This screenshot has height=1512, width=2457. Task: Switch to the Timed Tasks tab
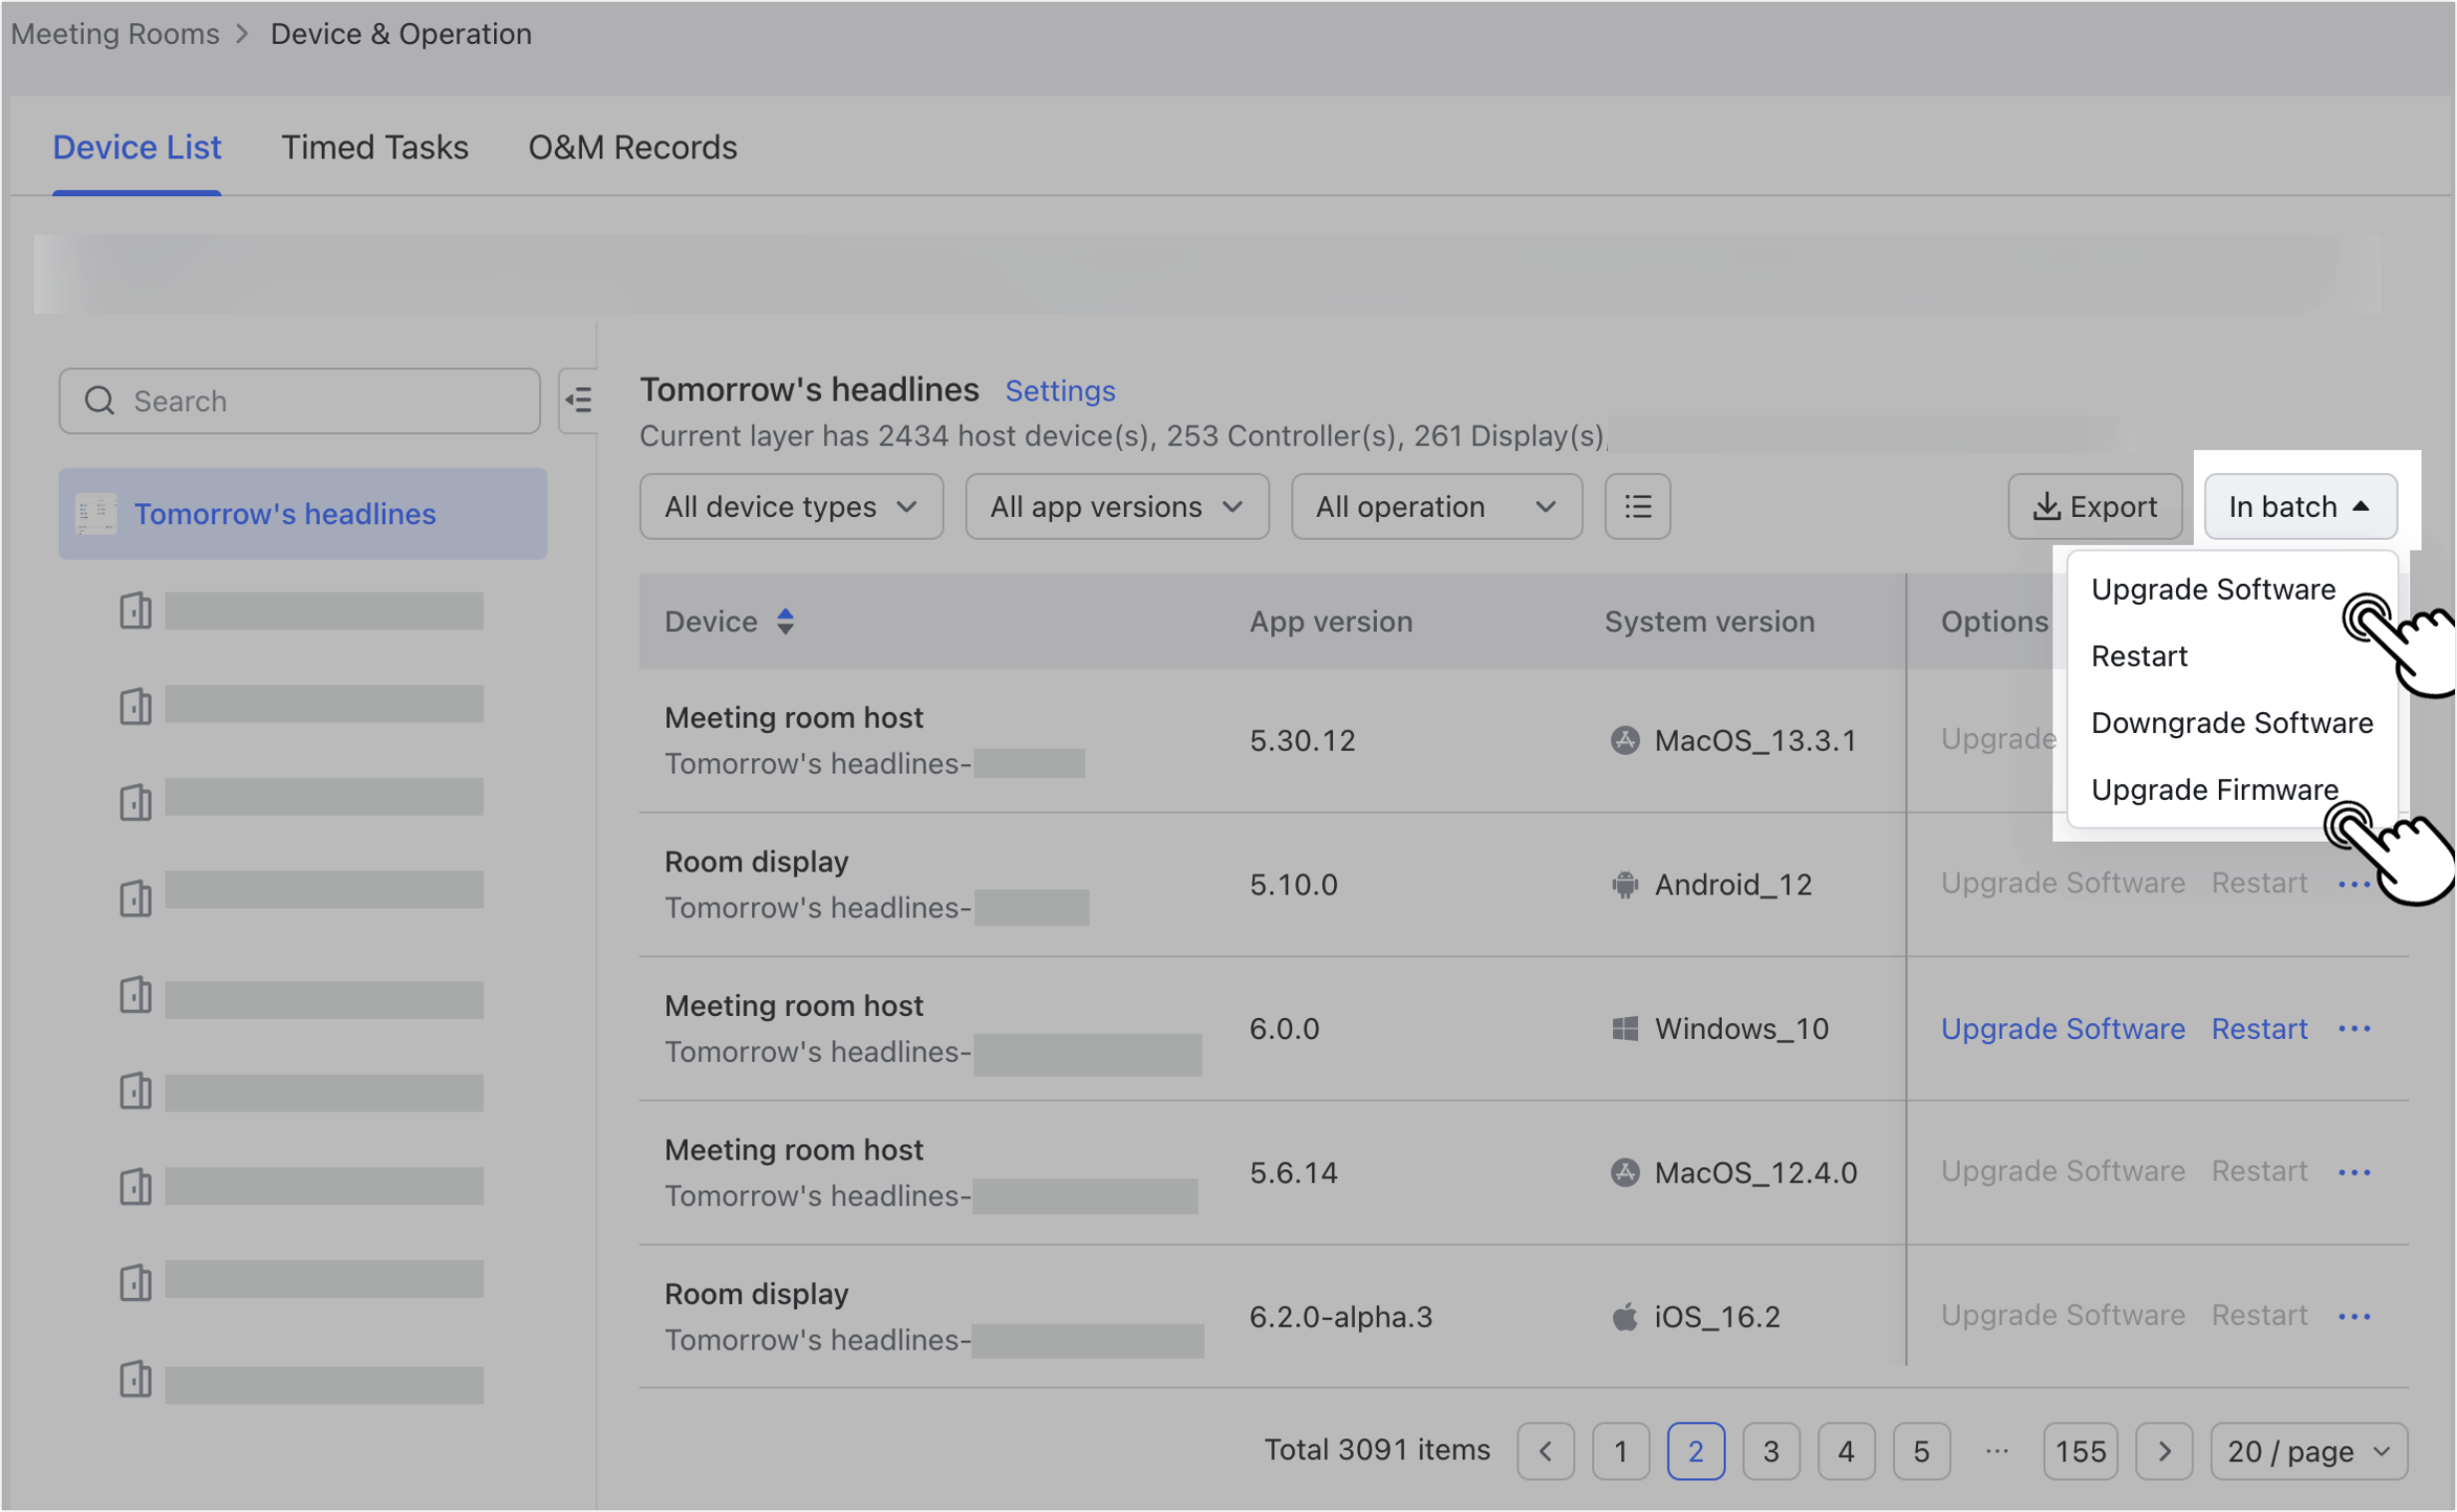point(375,147)
